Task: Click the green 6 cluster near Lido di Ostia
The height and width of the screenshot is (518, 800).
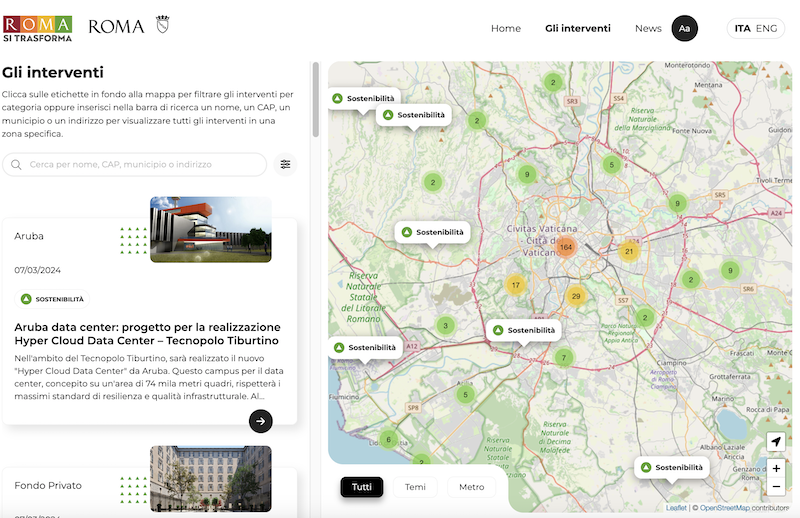Action: [x=389, y=439]
